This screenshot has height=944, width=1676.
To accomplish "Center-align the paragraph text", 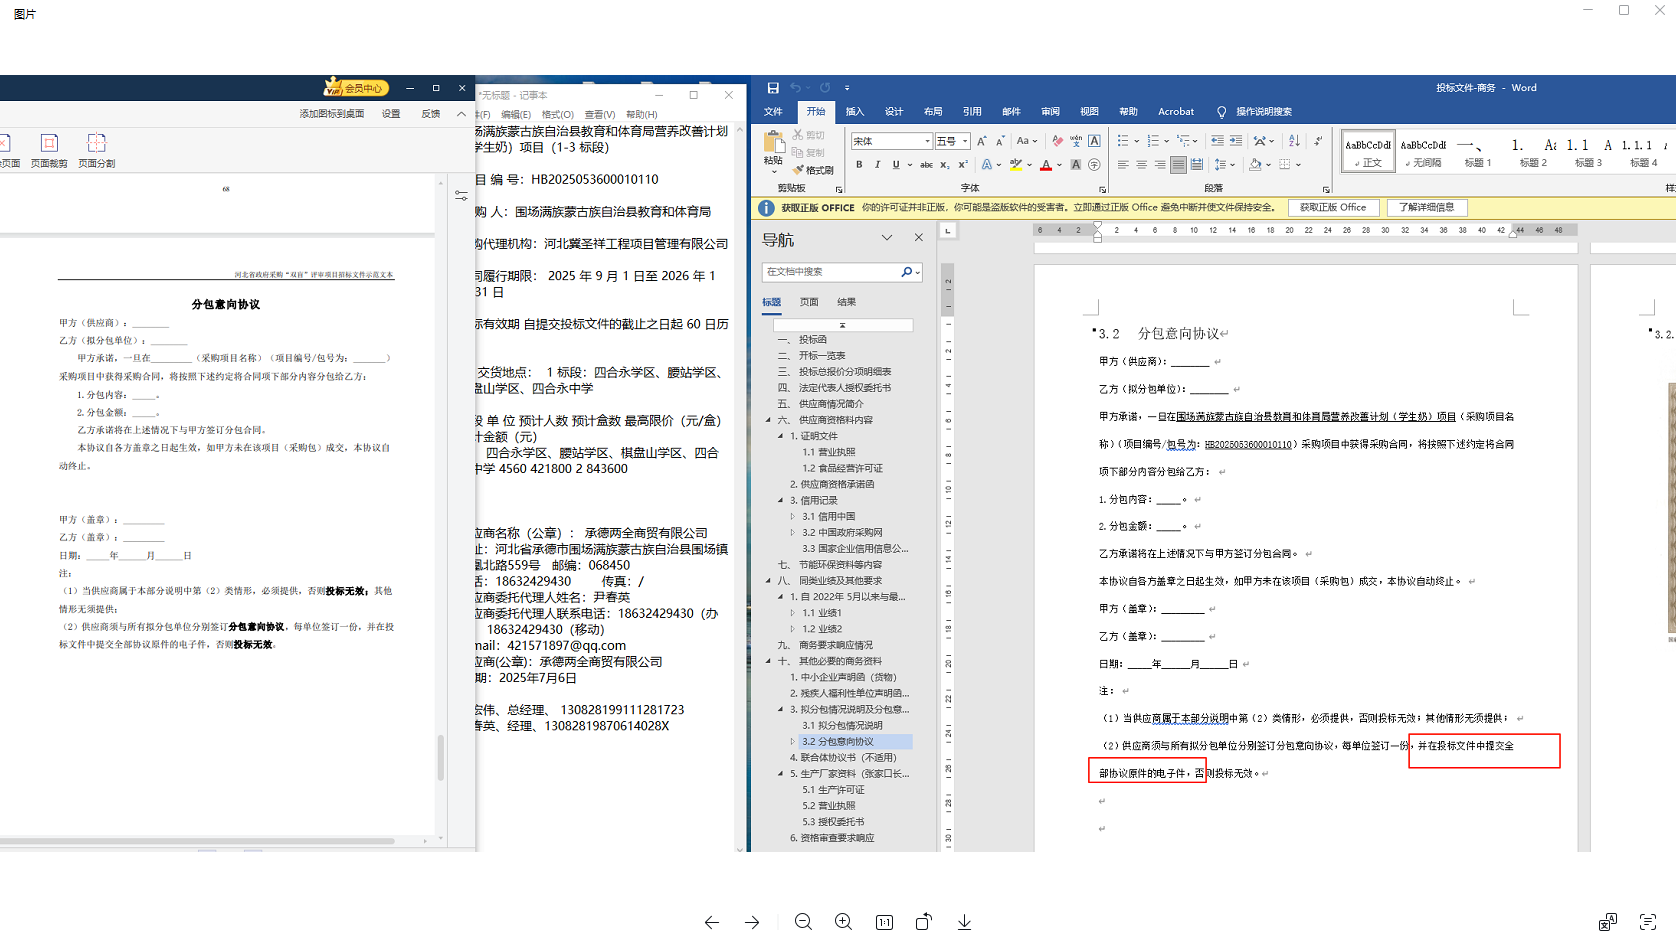I will pyautogui.click(x=1141, y=165).
